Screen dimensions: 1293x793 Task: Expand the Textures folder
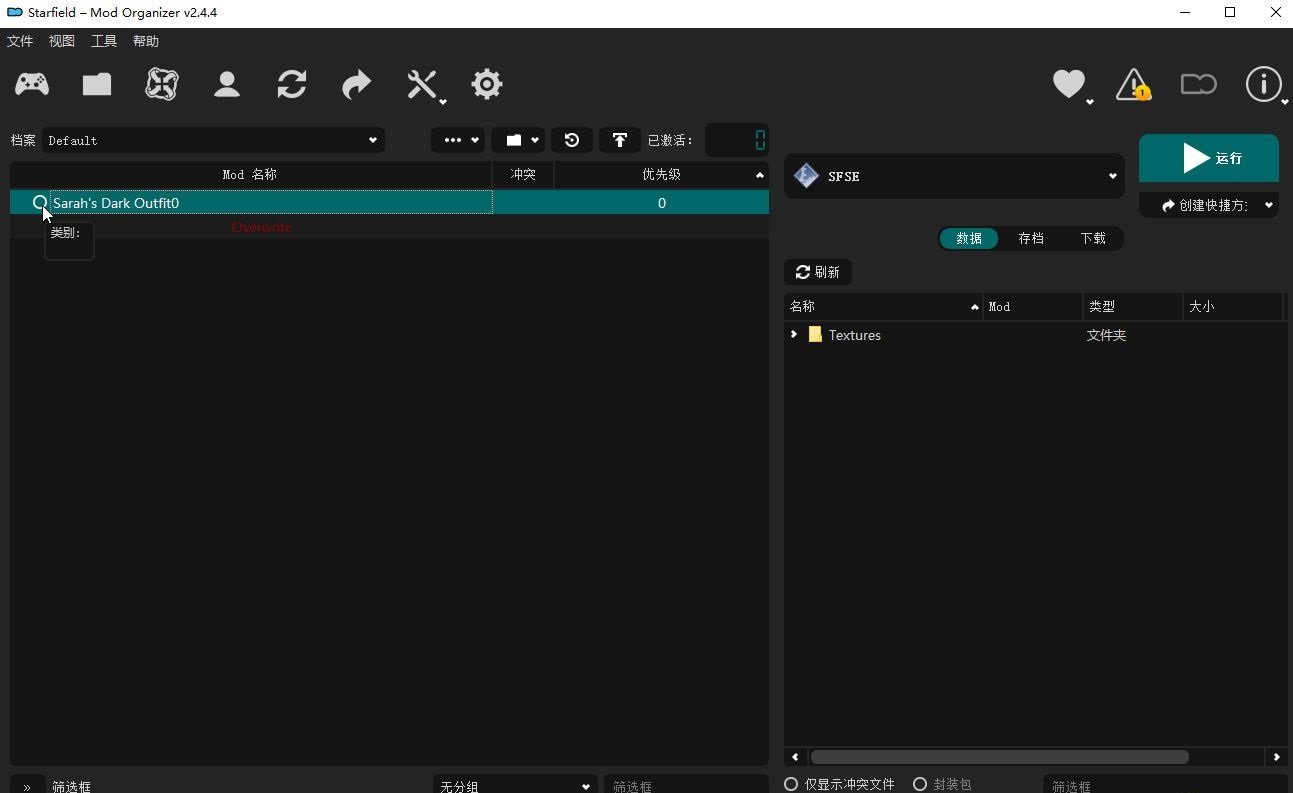click(x=794, y=335)
